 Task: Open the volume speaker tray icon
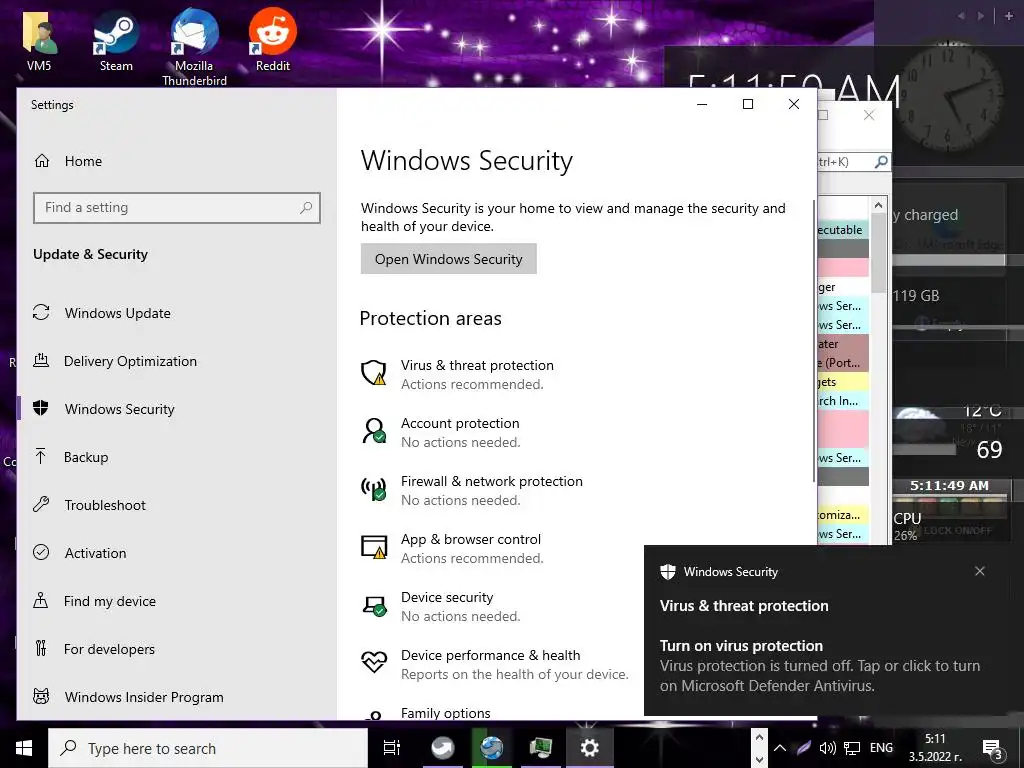point(827,748)
